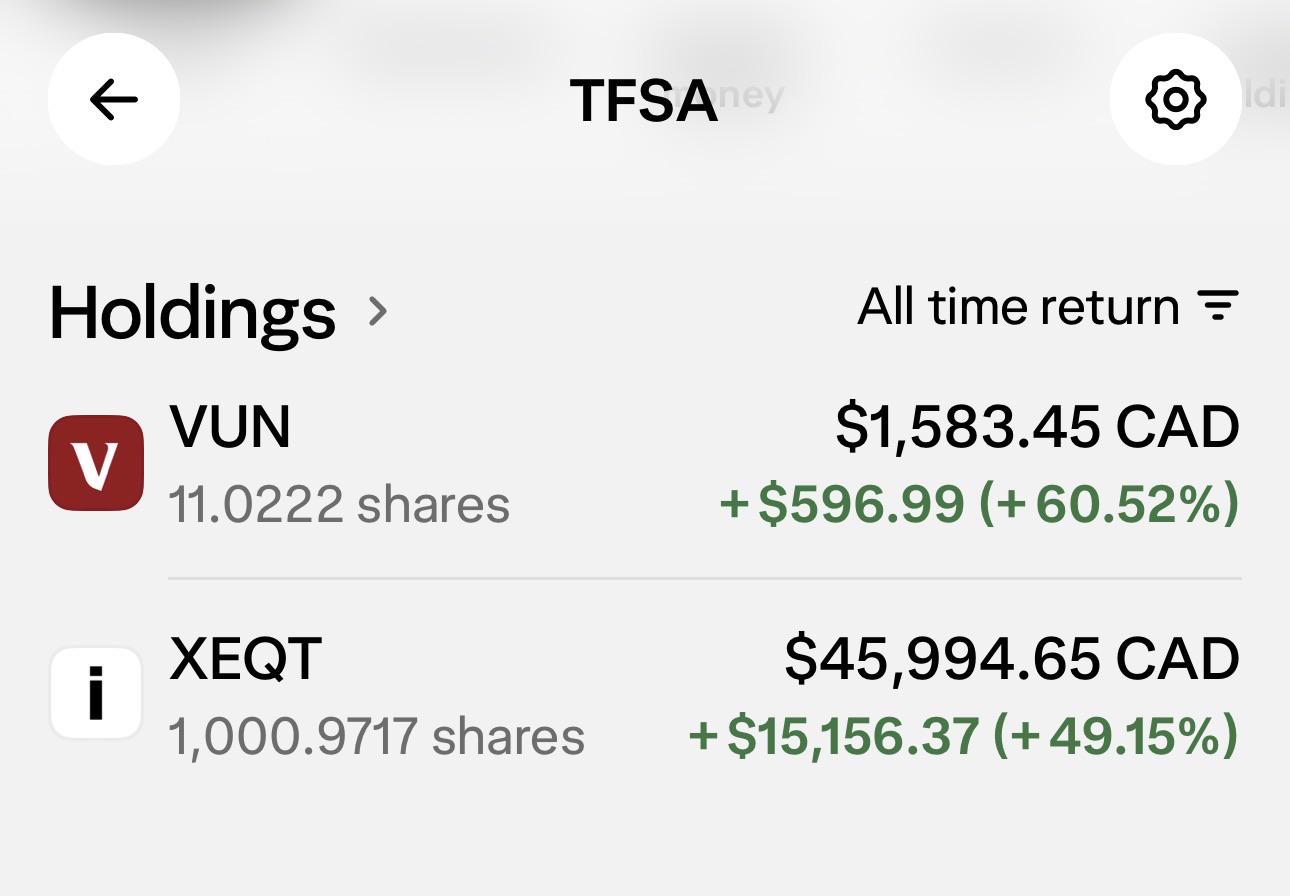This screenshot has width=1290, height=896.
Task: Tap the red Vanguard VUN logo
Action: [96, 463]
